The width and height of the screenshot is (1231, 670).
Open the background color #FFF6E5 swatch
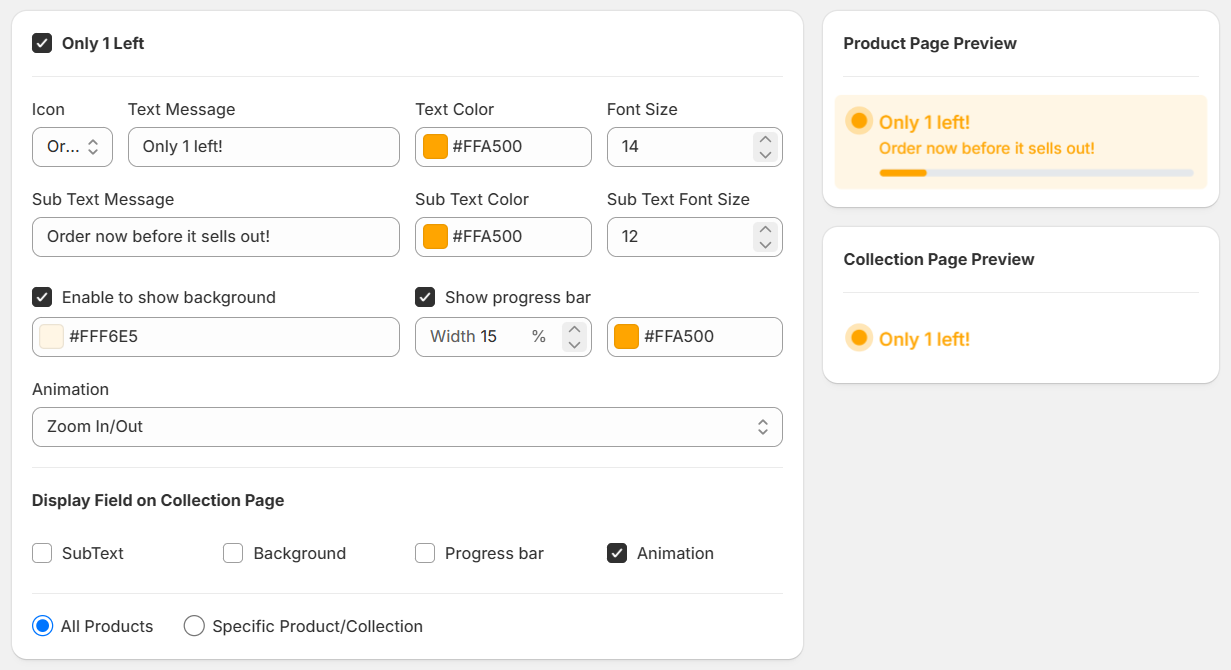[x=51, y=336]
